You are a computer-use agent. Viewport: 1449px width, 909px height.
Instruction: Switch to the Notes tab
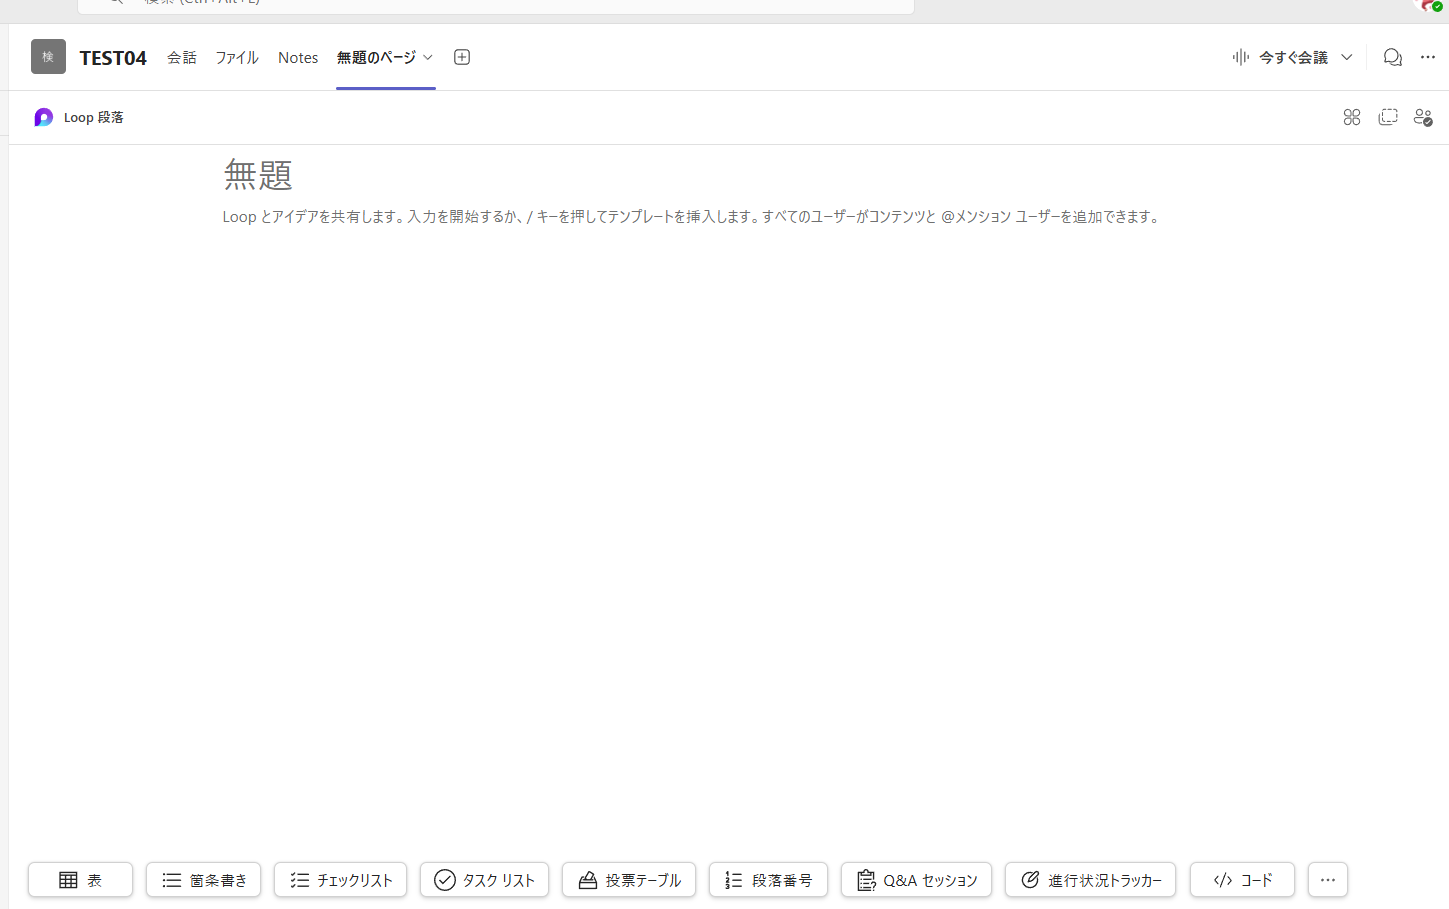(298, 58)
